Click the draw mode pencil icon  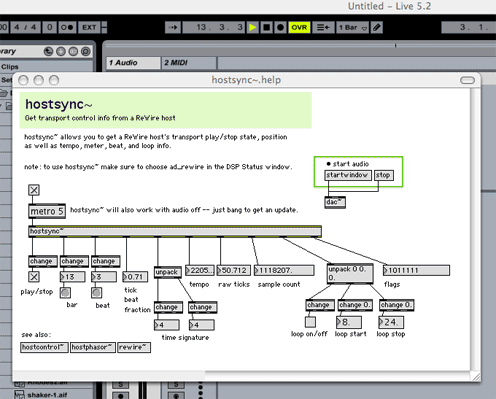pos(377,27)
